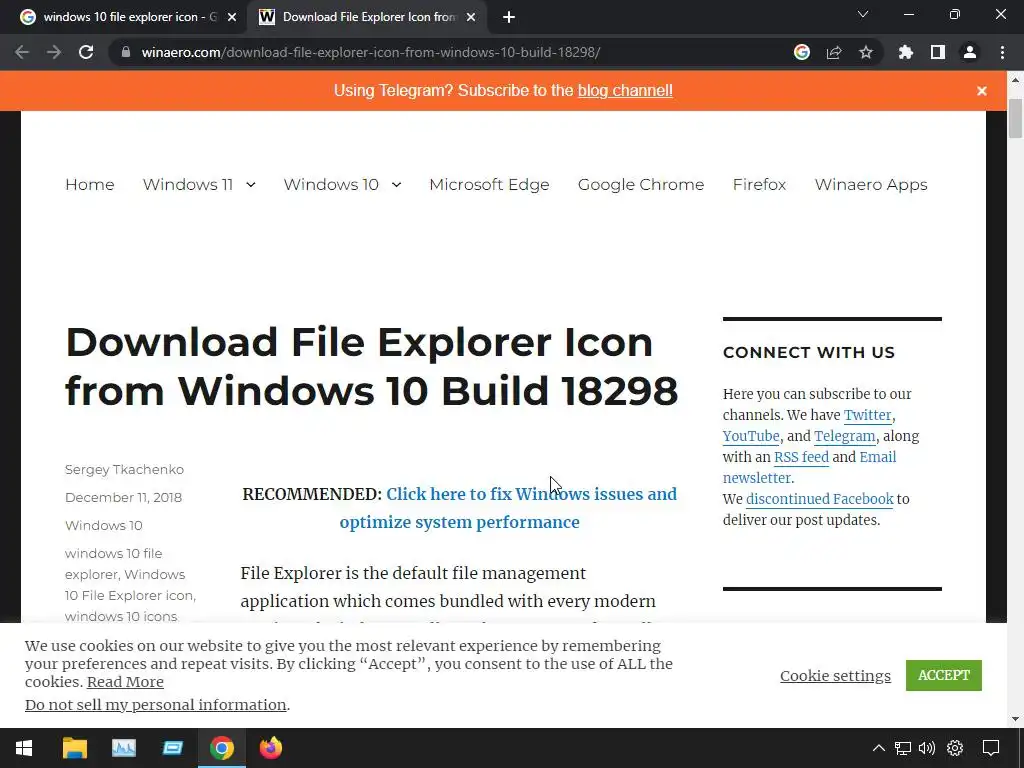1024x768 pixels.
Task: Click the Google icon in address bar
Action: 802,52
